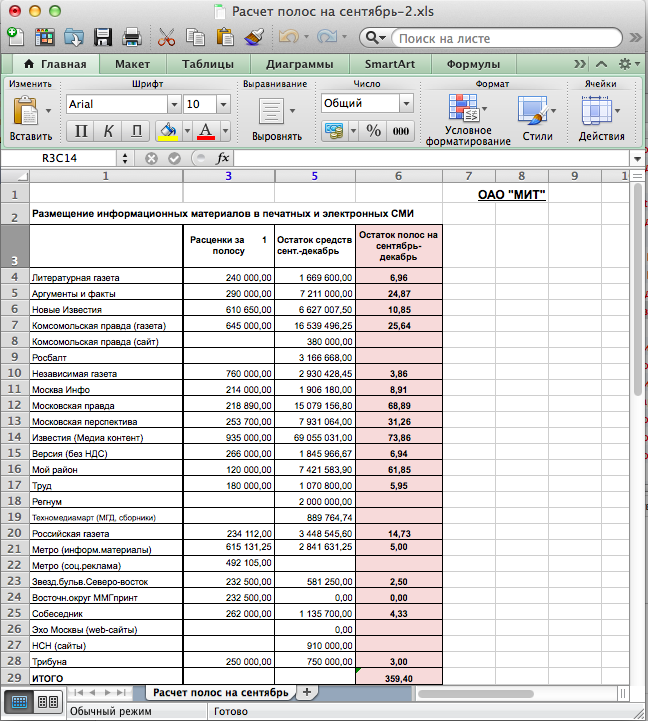
Task: Select the ИТОГО total cell 359,40
Action: pyautogui.click(x=399, y=678)
